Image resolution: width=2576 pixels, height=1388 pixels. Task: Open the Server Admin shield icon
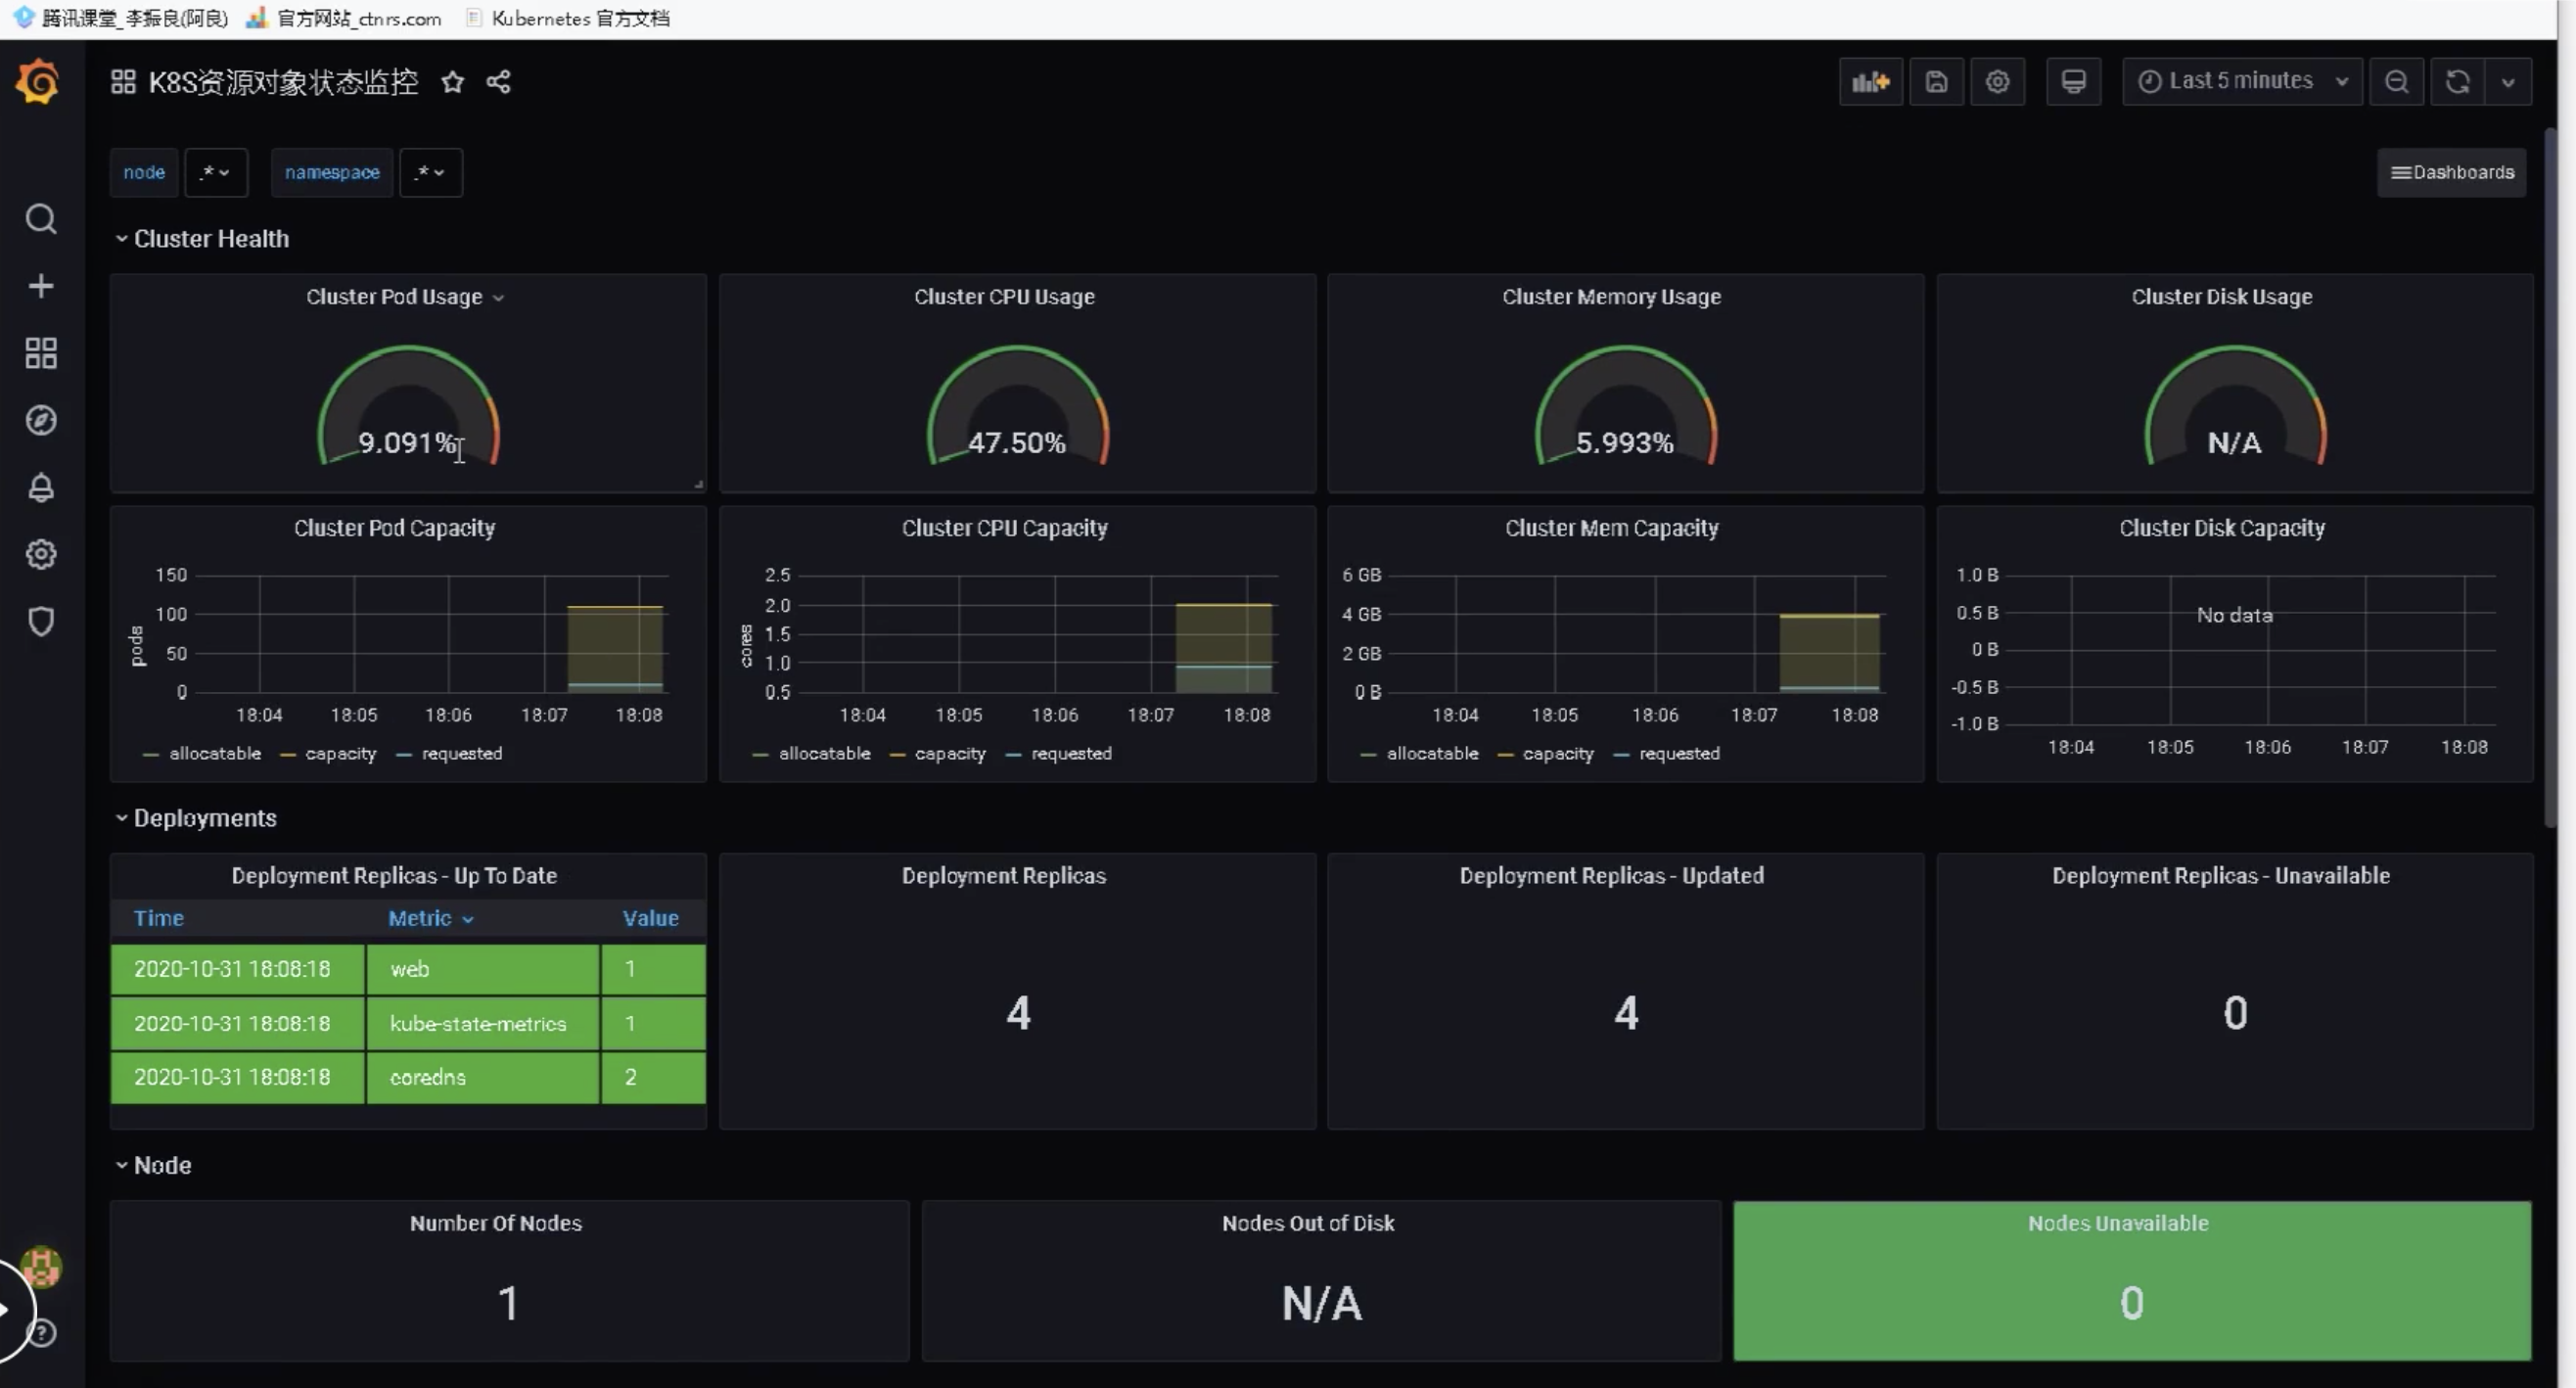pos(40,621)
